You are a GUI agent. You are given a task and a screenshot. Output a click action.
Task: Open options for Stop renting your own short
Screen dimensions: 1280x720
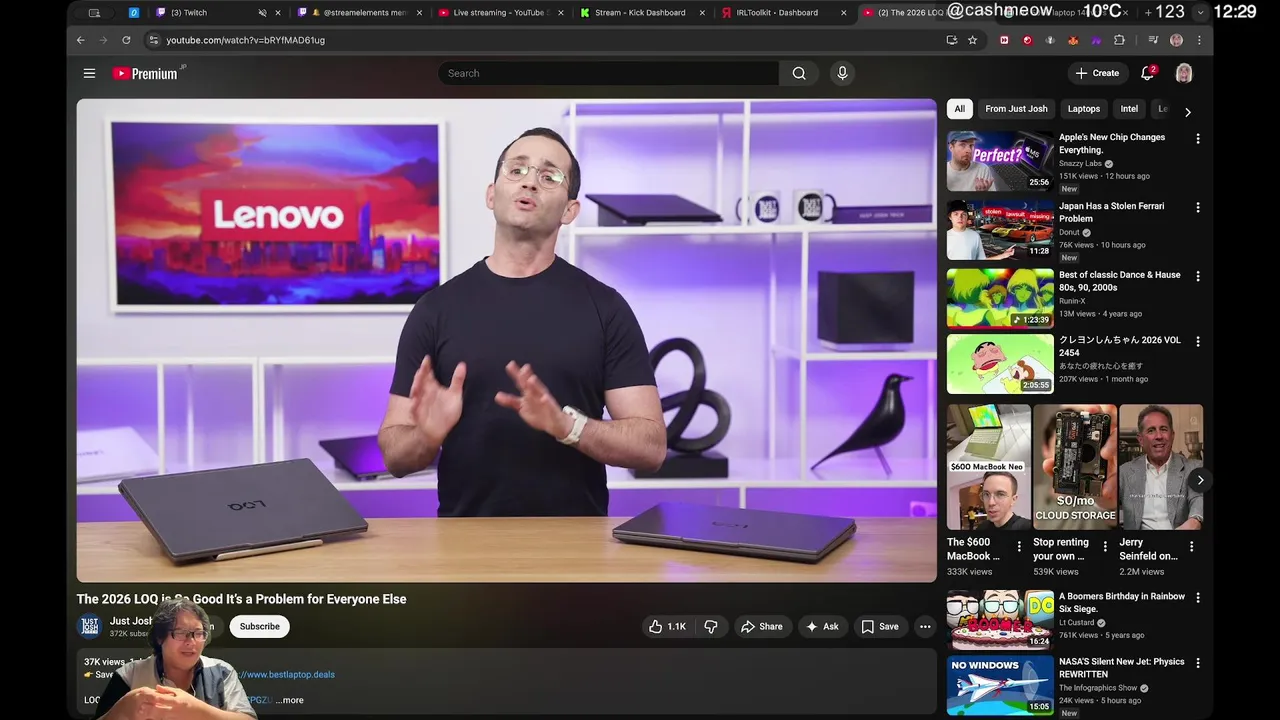[1105, 546]
